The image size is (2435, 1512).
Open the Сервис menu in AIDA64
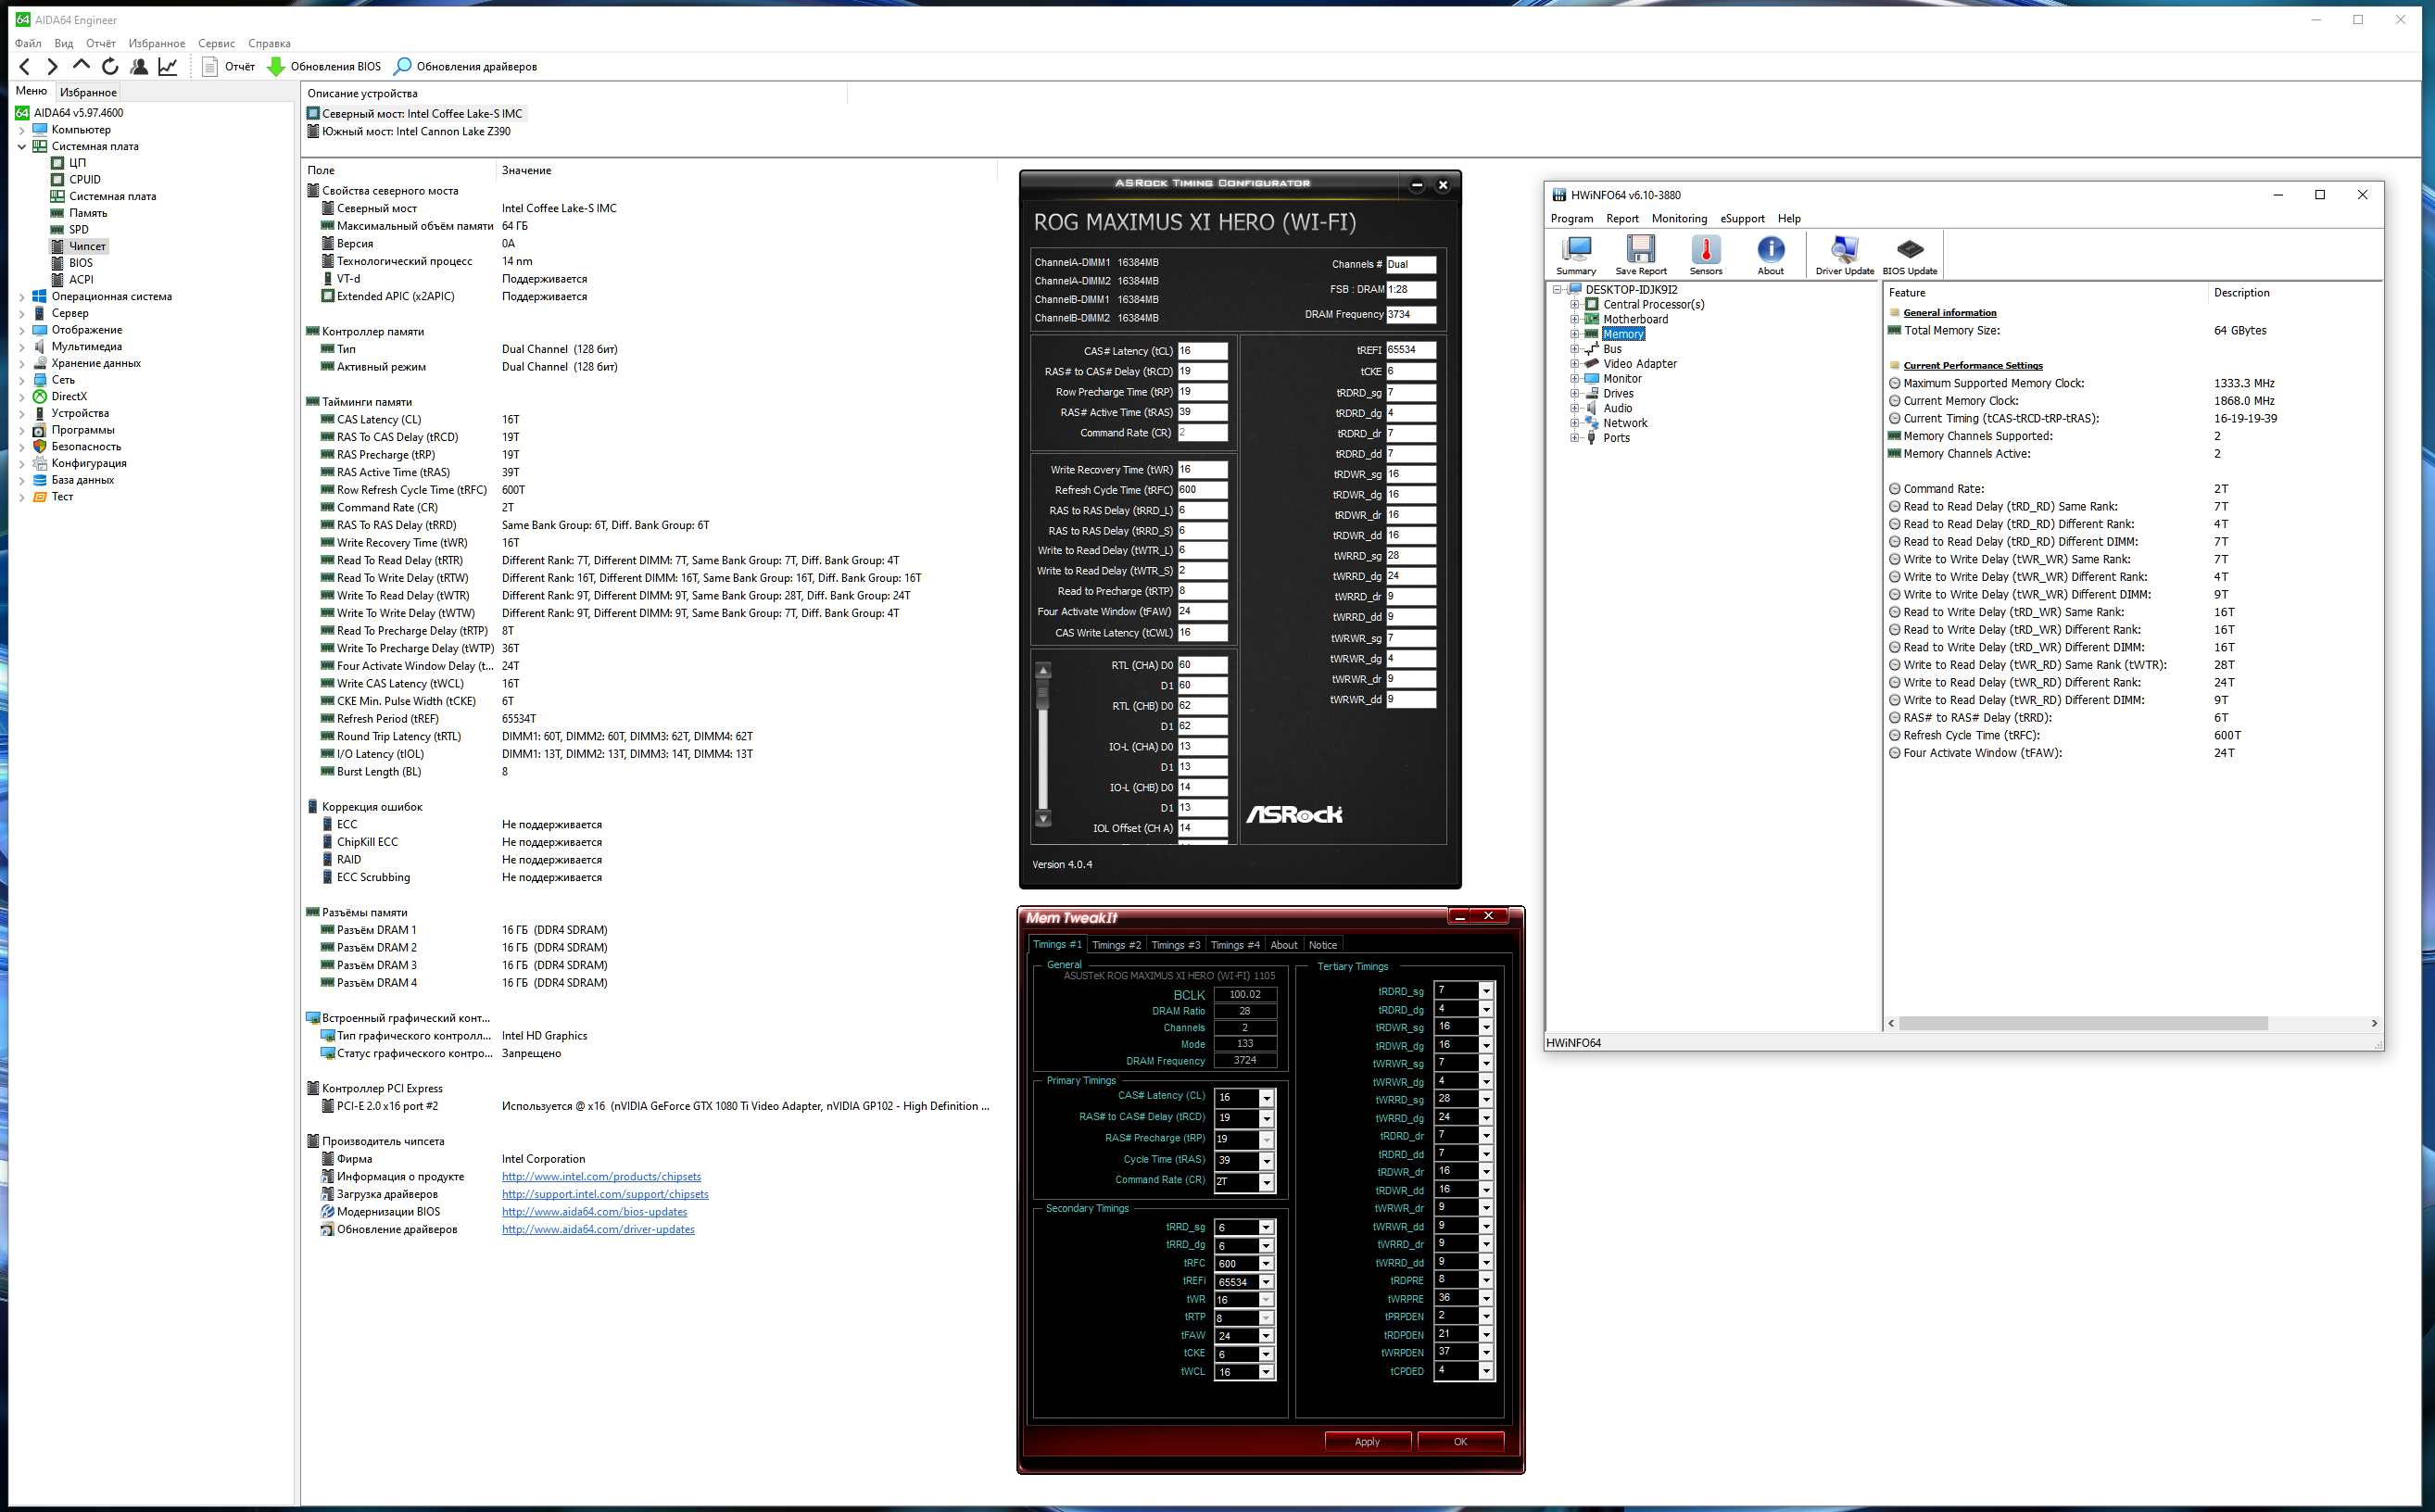click(x=216, y=43)
